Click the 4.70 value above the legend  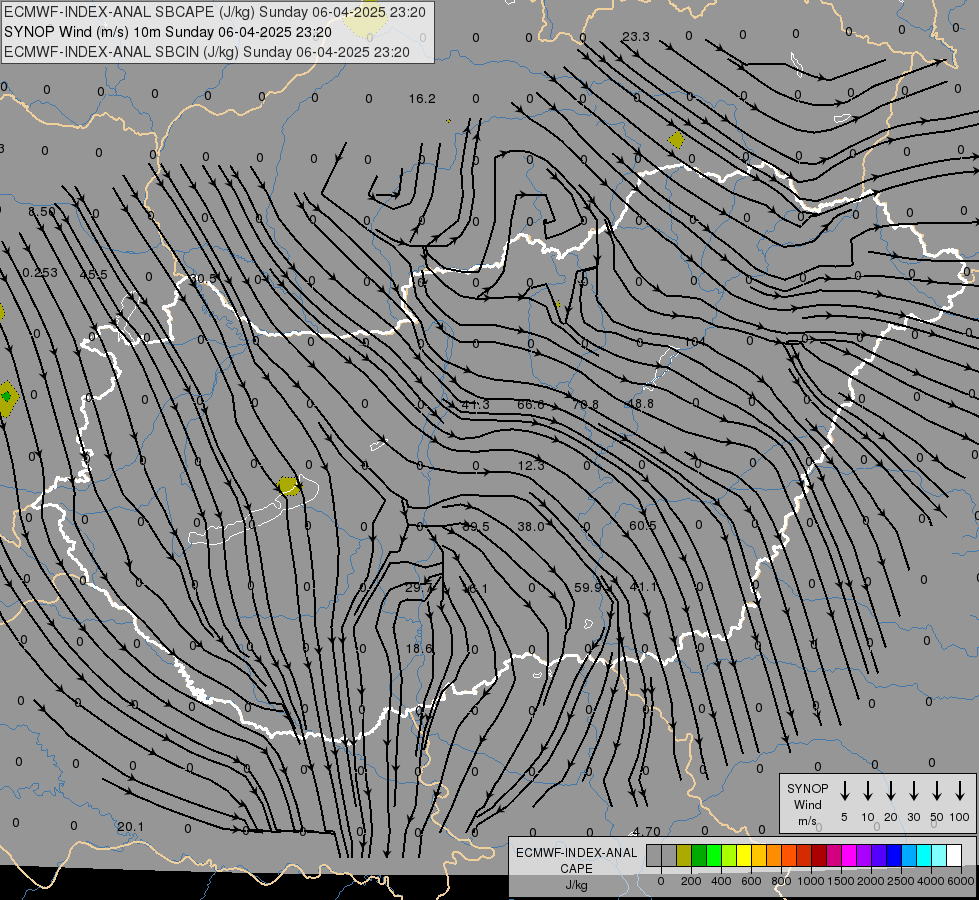646,832
